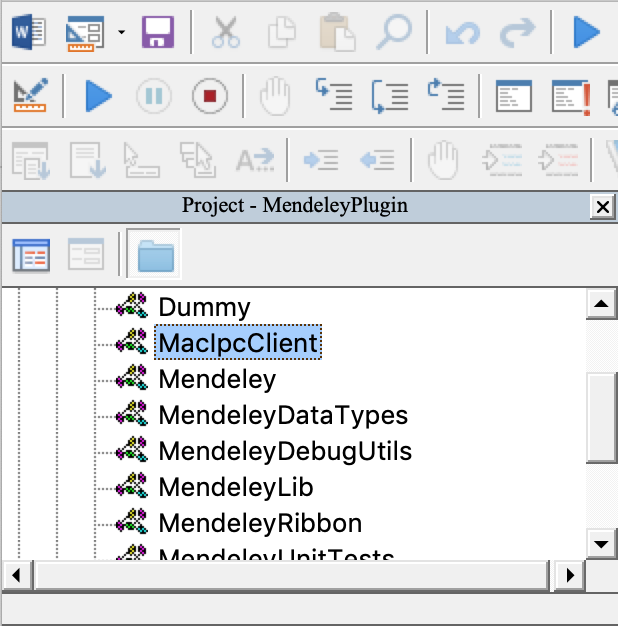Click the module icon beside Dummy
This screenshot has width=618, height=626.
[x=132, y=306]
